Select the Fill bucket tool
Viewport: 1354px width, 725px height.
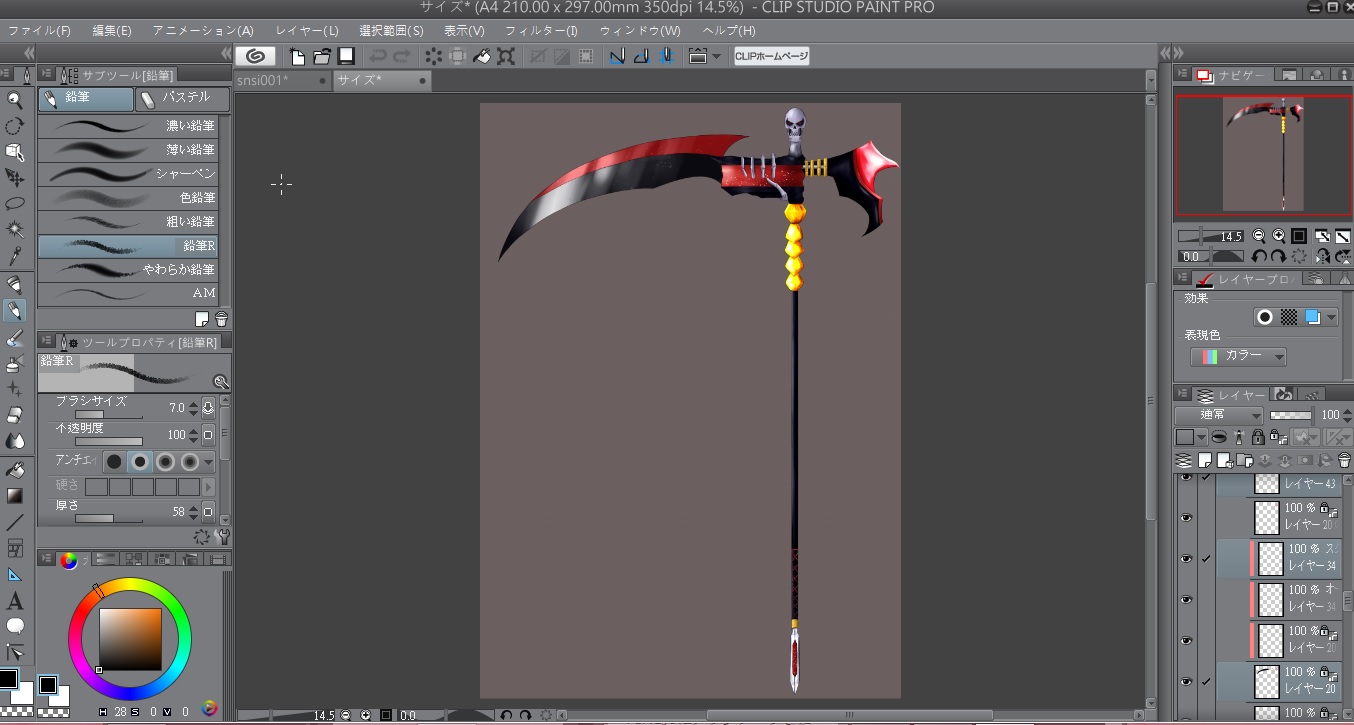point(15,469)
